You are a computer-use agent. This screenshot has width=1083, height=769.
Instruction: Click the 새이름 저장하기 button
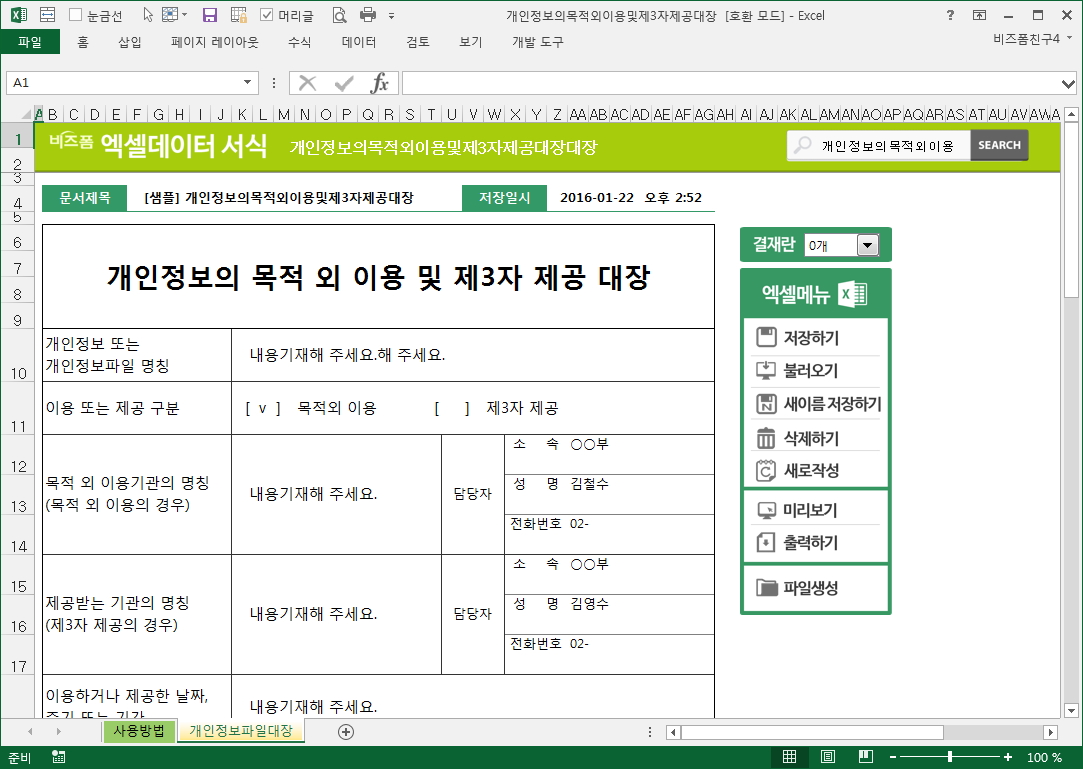pyautogui.click(x=817, y=405)
